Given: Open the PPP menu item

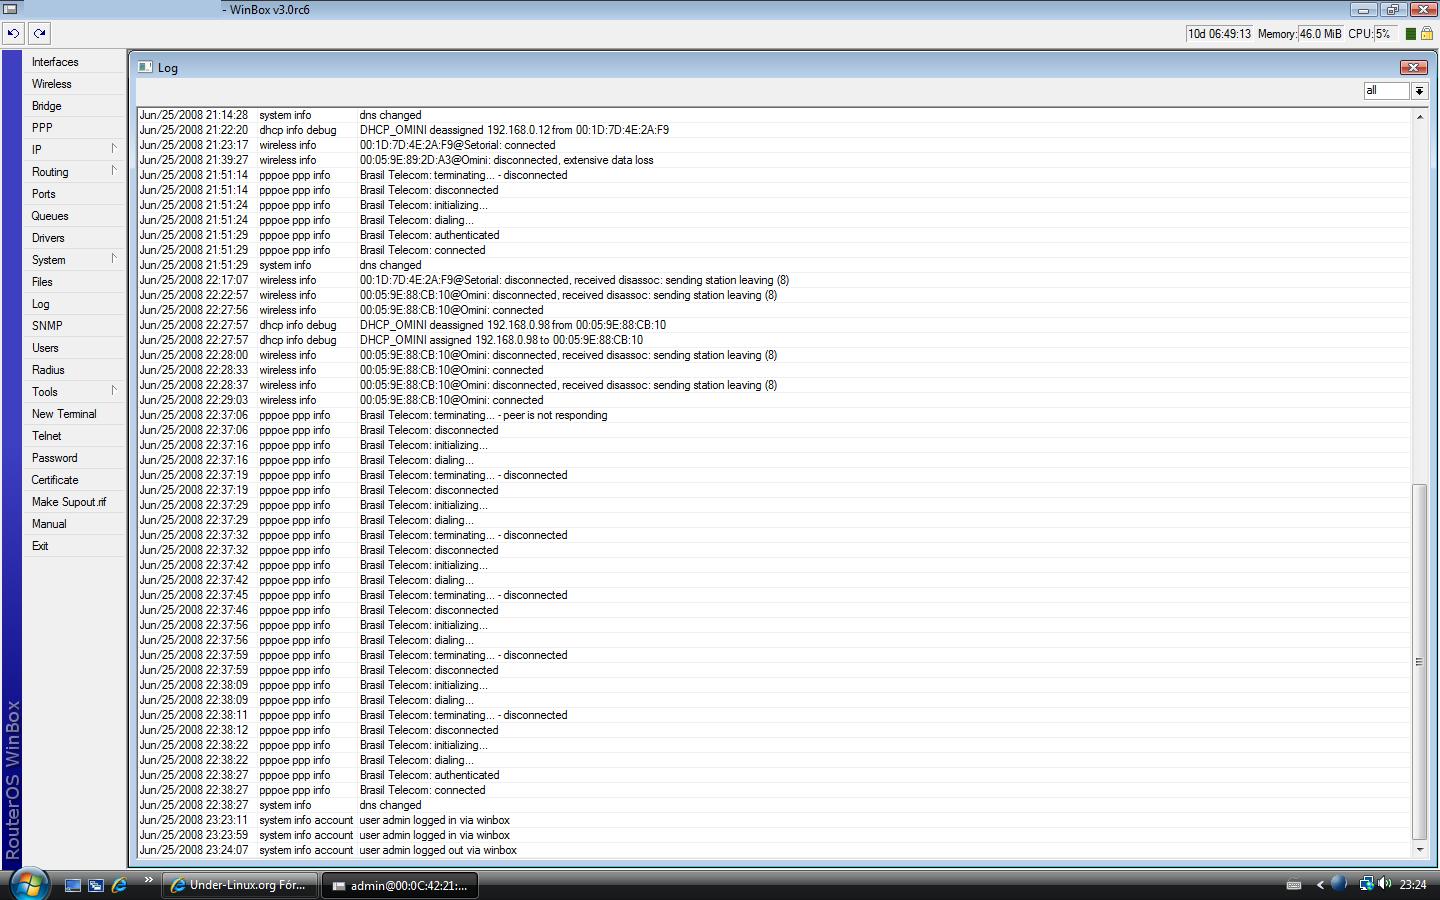Looking at the screenshot, I should pyautogui.click(x=74, y=128).
